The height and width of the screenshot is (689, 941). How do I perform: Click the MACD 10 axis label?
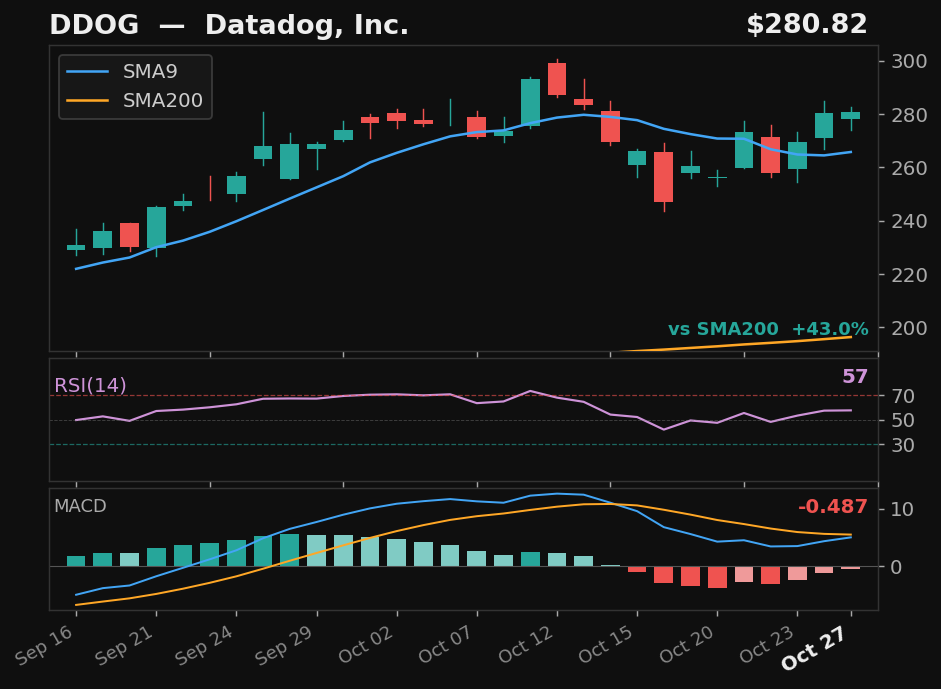pyautogui.click(x=903, y=510)
